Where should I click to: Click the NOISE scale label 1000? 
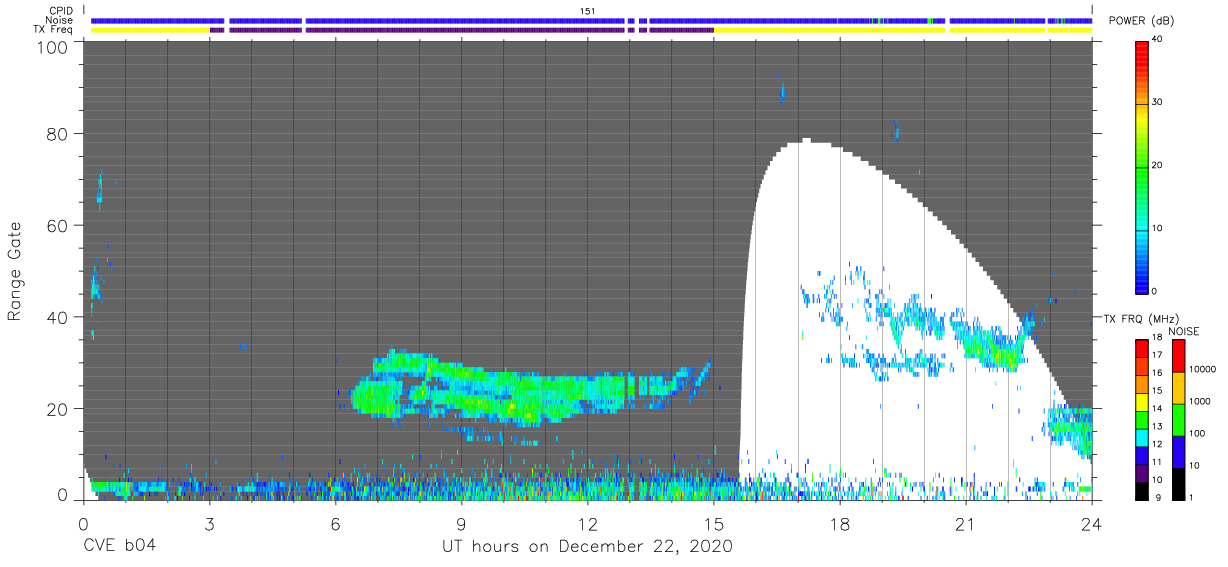pyautogui.click(x=1199, y=402)
